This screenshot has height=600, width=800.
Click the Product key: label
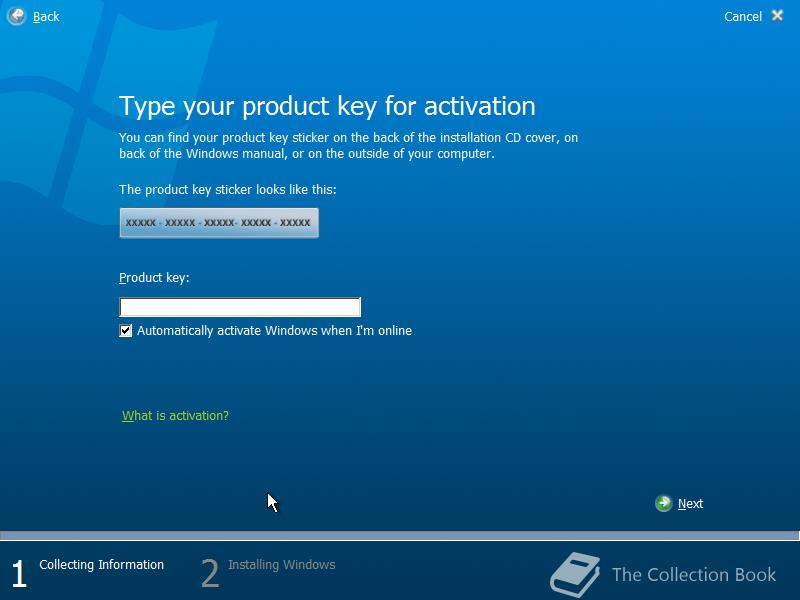tap(154, 278)
